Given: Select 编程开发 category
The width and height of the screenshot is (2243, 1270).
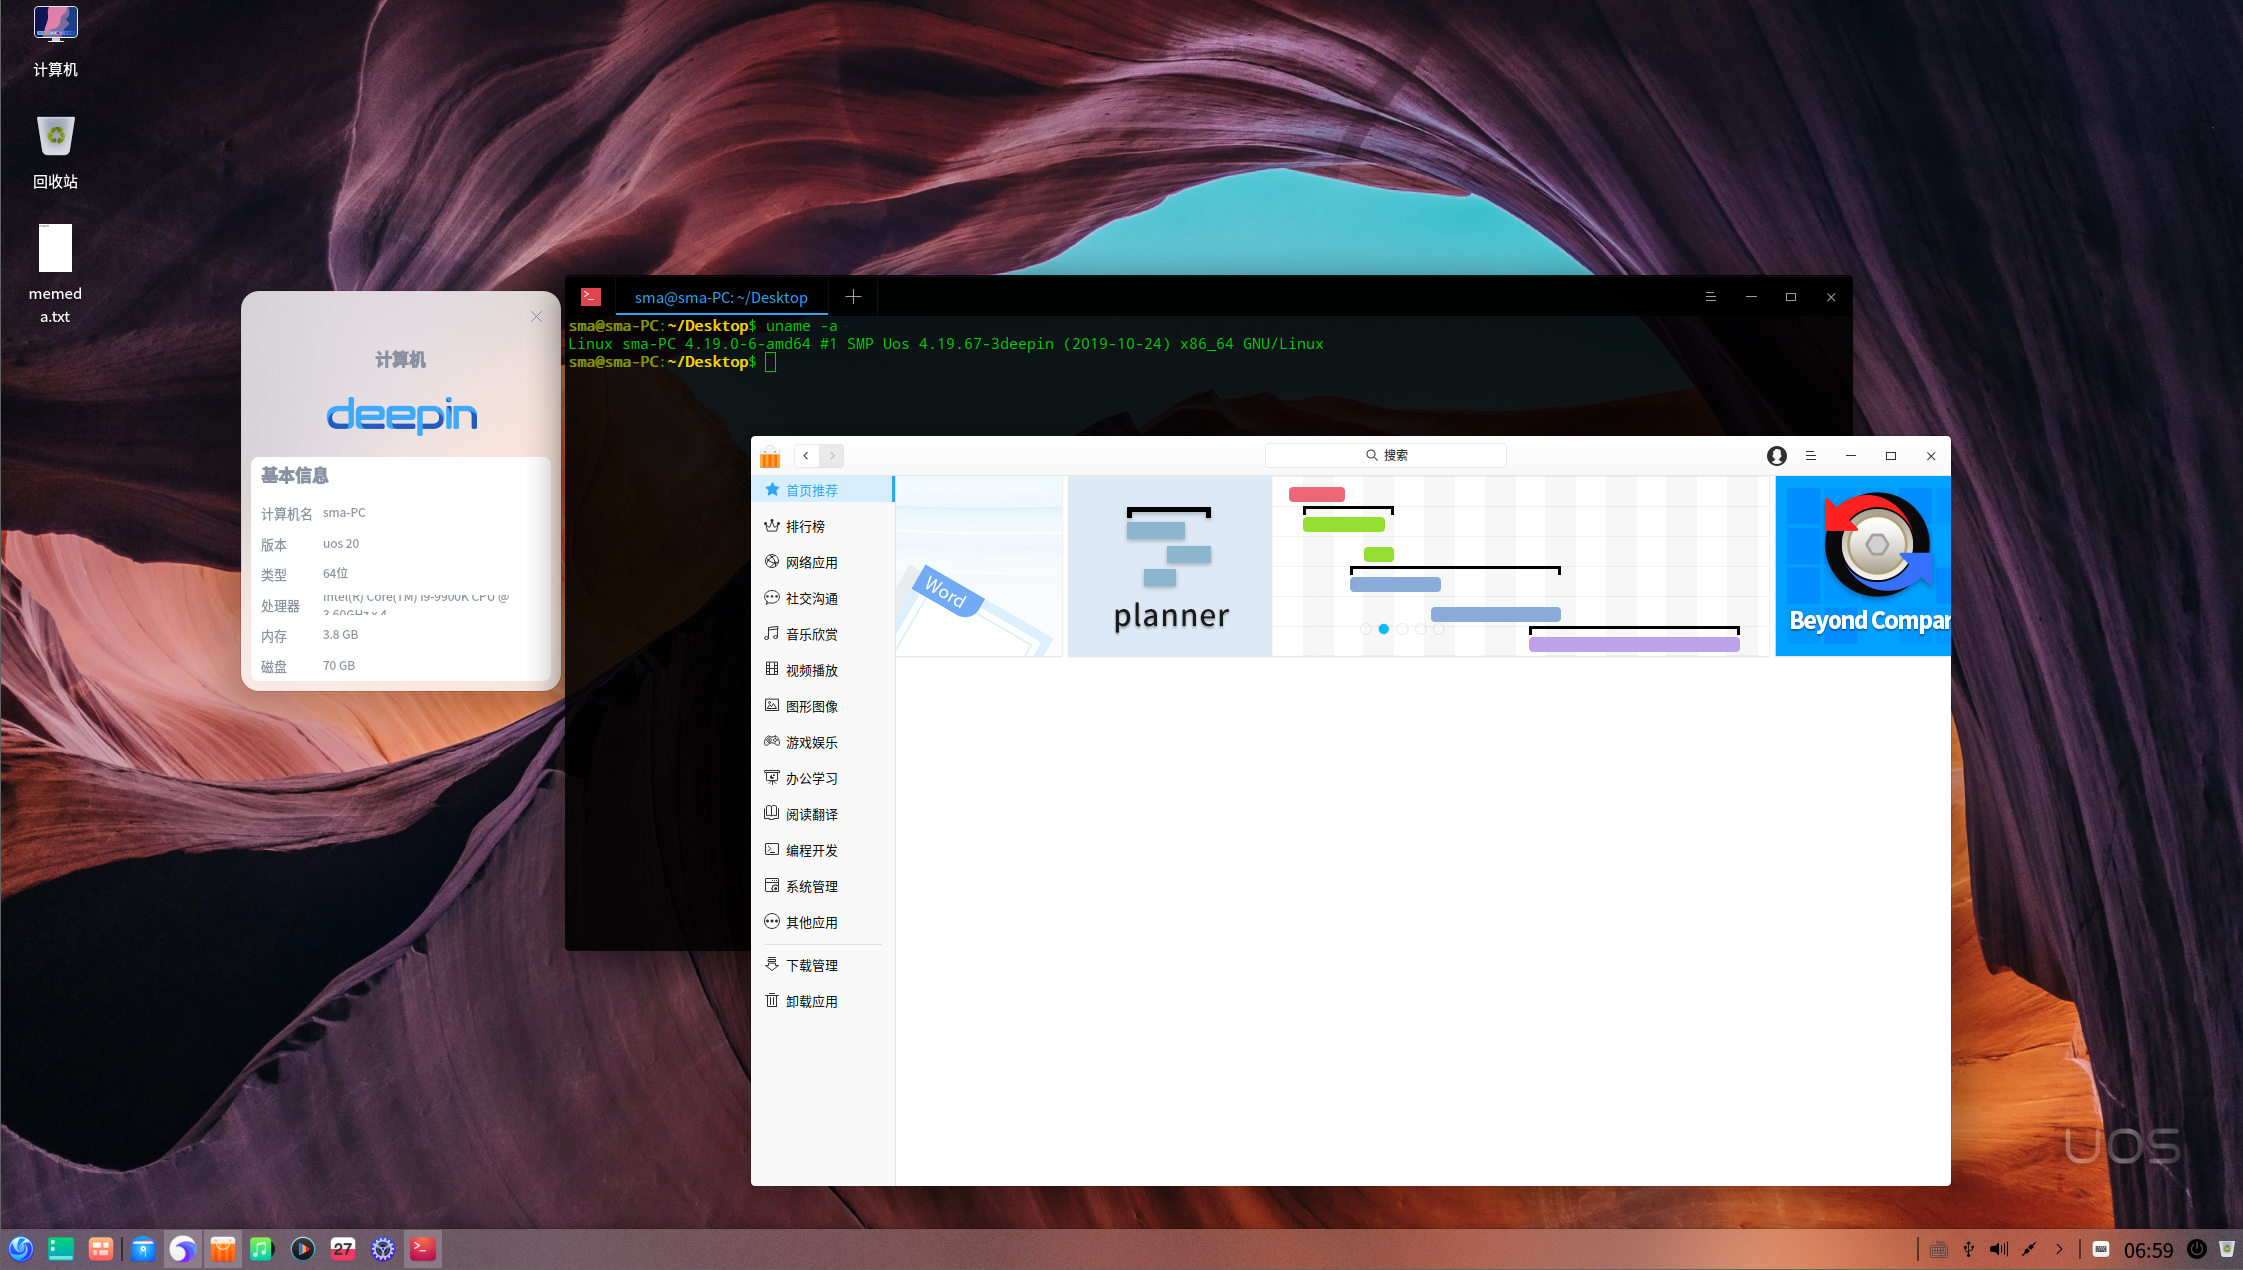Looking at the screenshot, I should (x=810, y=850).
